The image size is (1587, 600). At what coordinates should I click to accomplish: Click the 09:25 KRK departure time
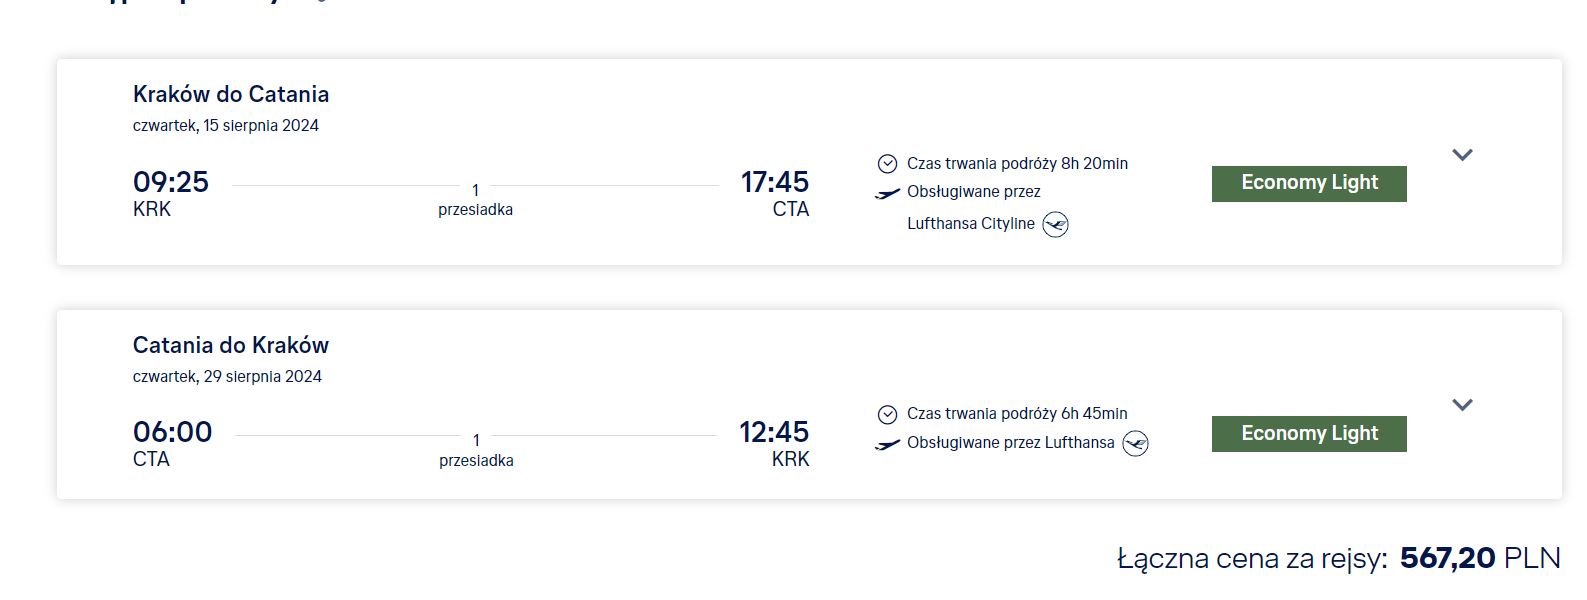[x=171, y=193]
